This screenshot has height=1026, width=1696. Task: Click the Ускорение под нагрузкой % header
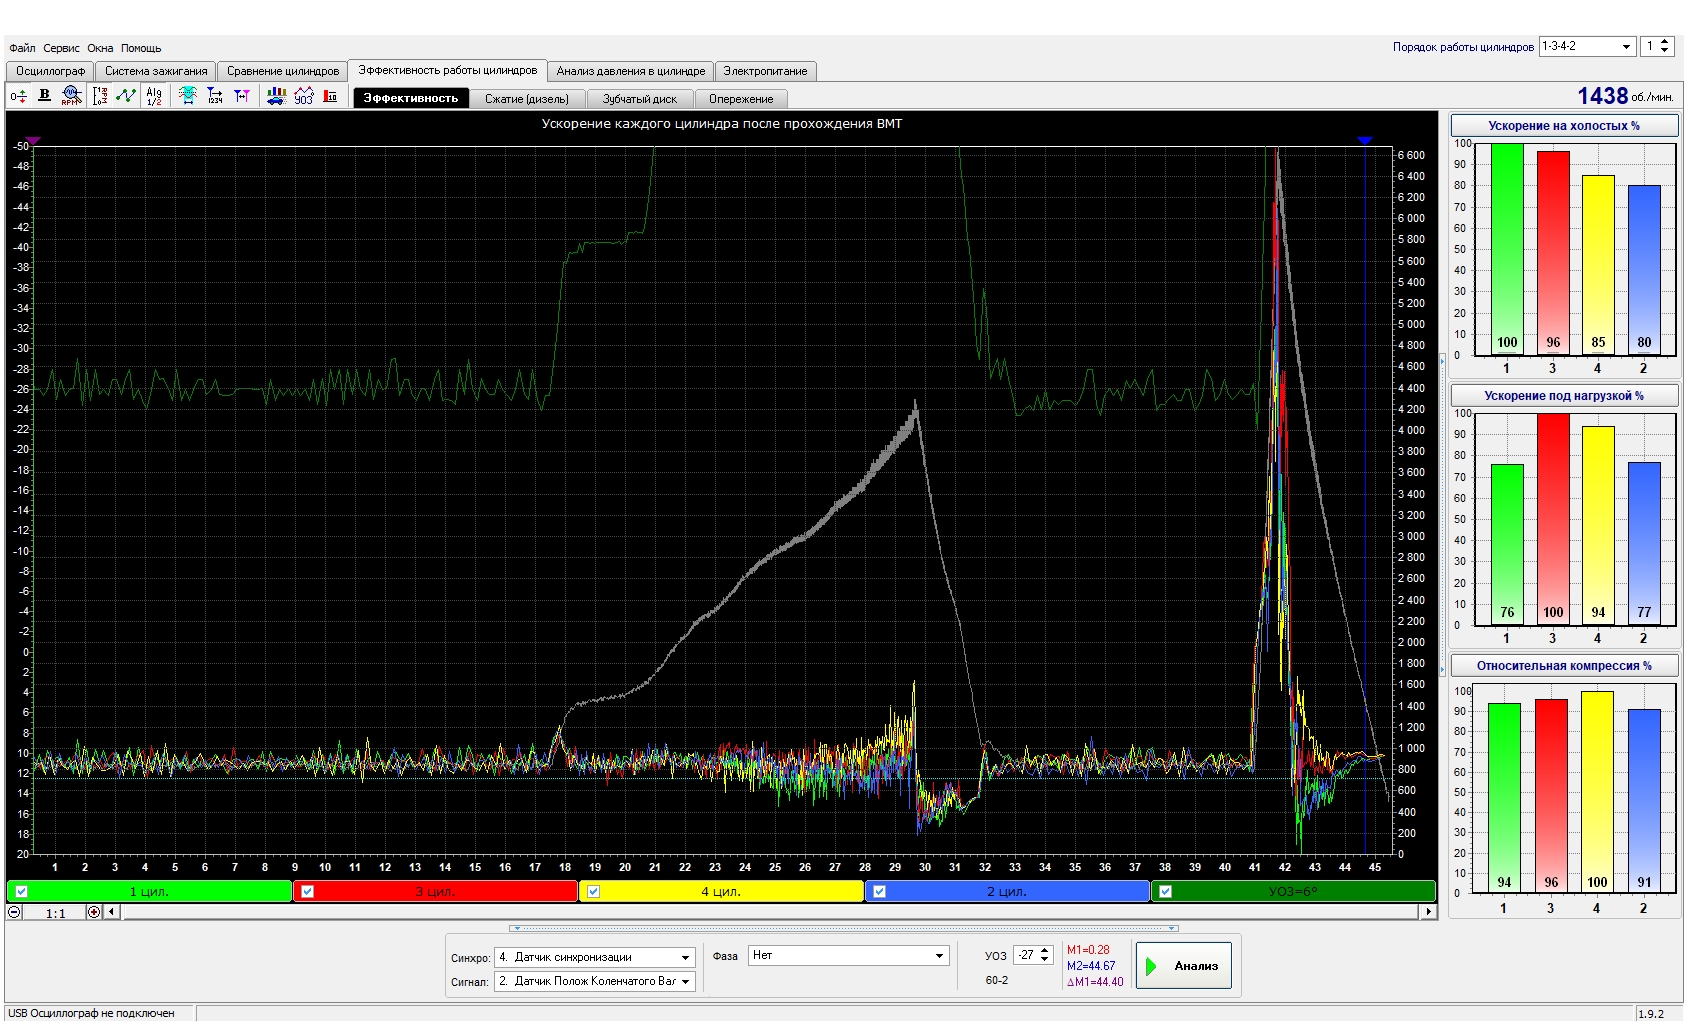1564,396
